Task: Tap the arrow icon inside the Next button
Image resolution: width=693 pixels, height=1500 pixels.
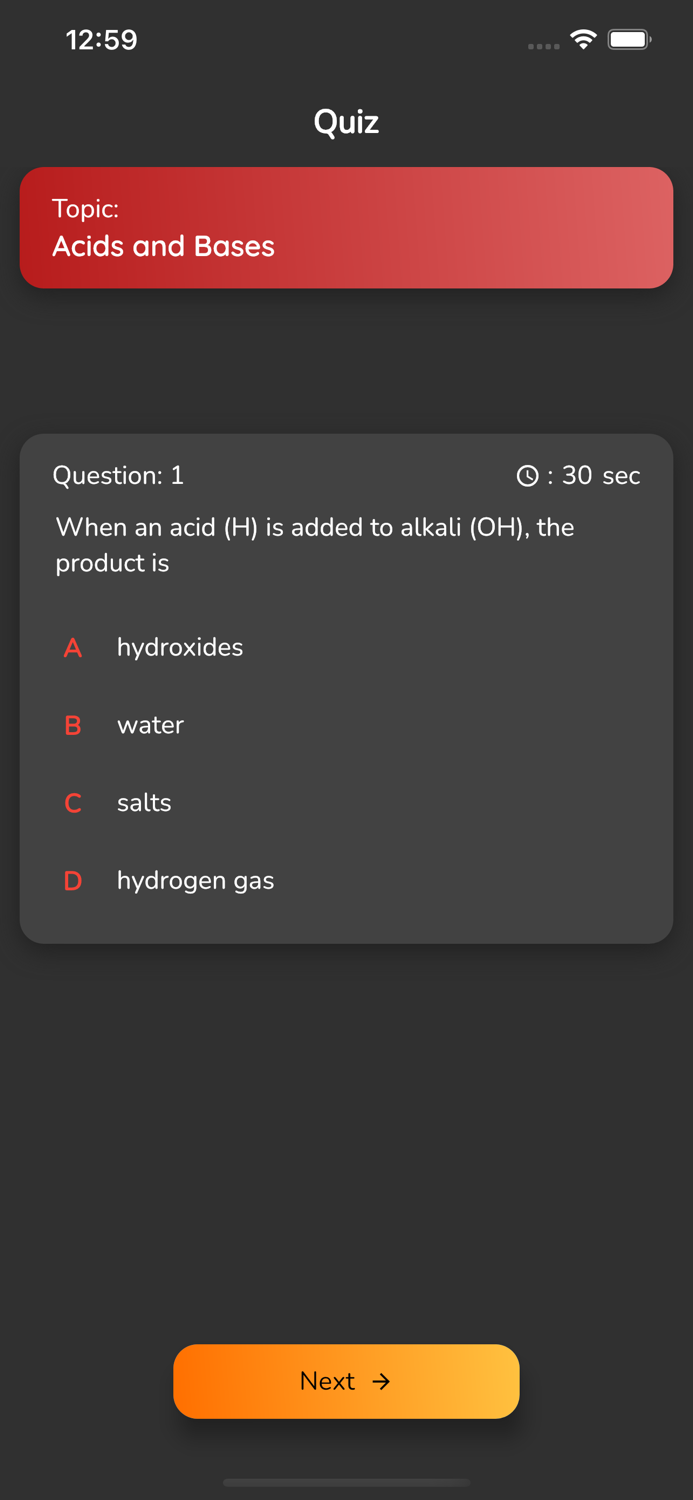Action: coord(383,1382)
